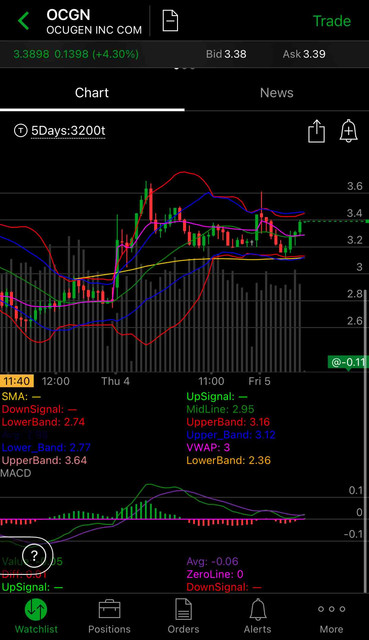Tap the VWAP: 3 indicator value

208,447
